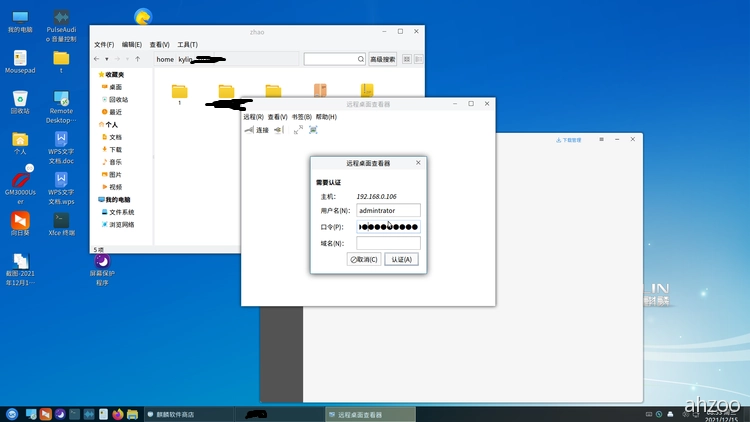The height and width of the screenshot is (422, 750).
Task: Open the 帮助(H) help menu
Action: pyautogui.click(x=326, y=117)
